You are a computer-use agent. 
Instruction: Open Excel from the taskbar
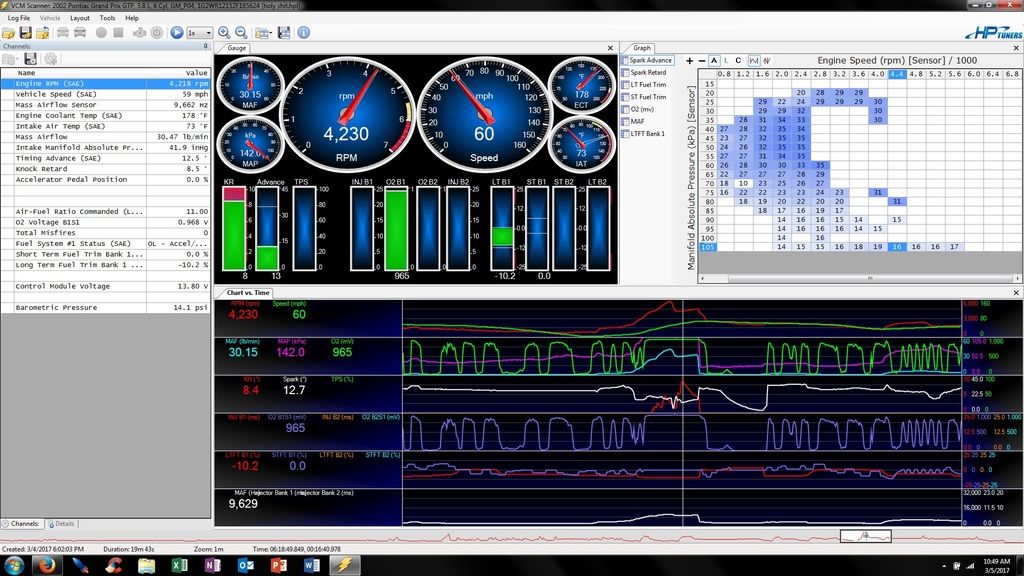click(179, 565)
